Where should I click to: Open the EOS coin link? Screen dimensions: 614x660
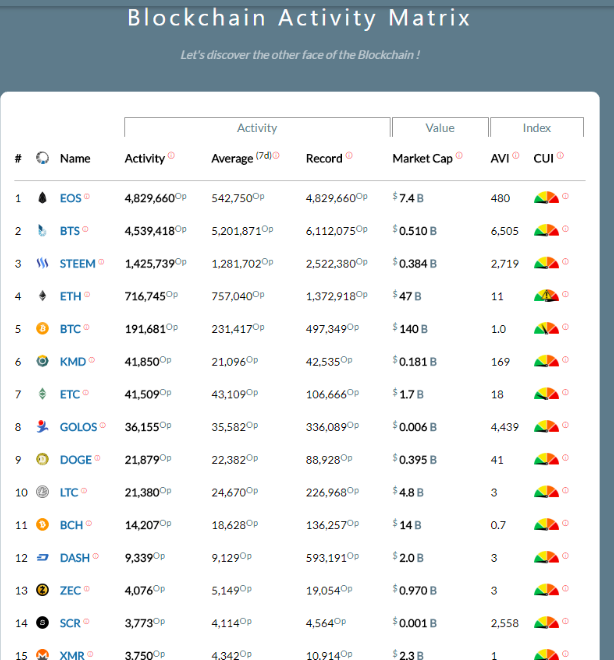pyautogui.click(x=70, y=198)
